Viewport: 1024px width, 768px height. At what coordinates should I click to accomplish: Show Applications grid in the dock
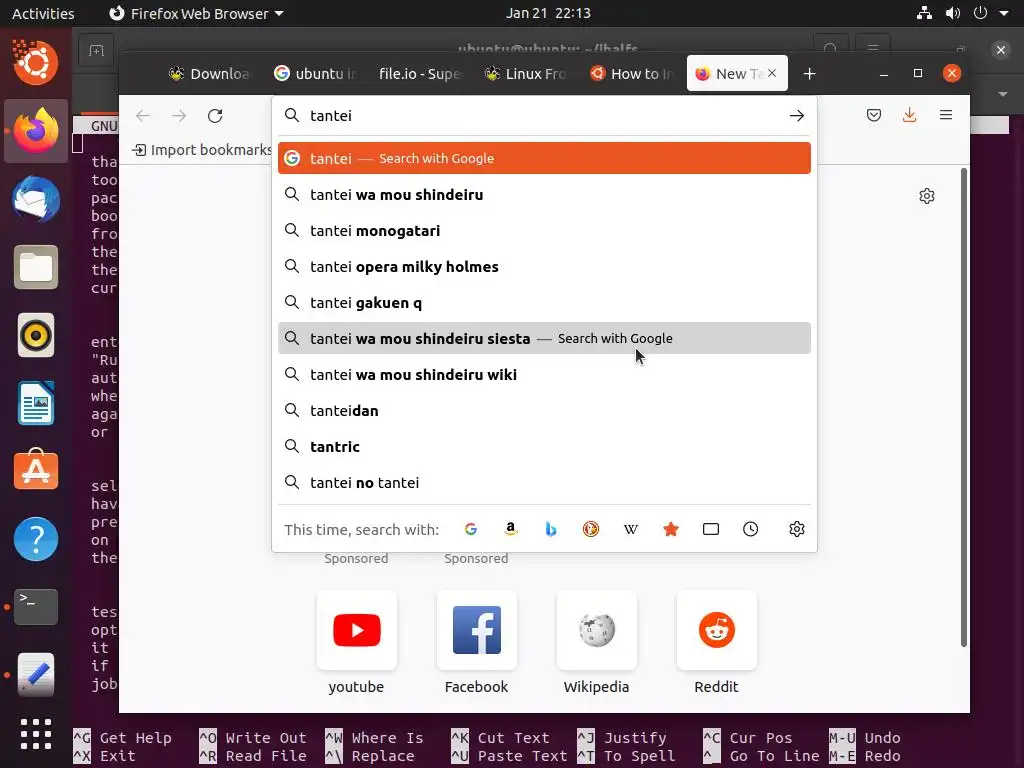coord(36,734)
